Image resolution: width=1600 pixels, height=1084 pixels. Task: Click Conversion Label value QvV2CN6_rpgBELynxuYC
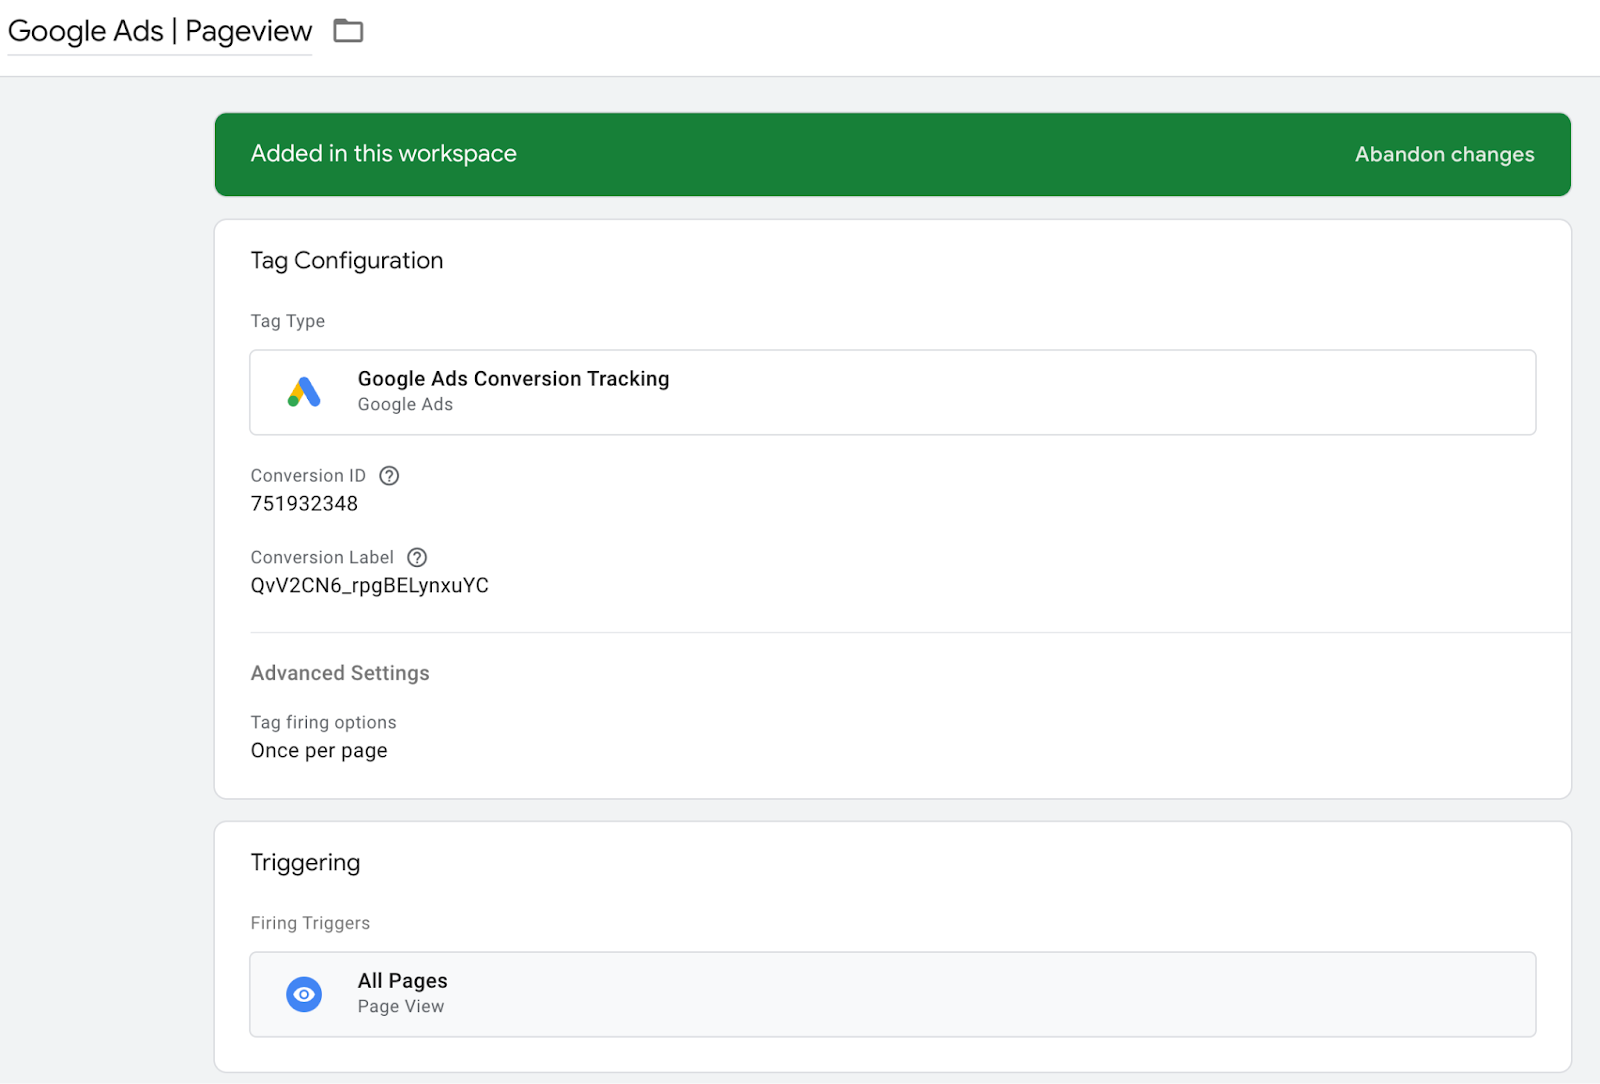coord(369,586)
